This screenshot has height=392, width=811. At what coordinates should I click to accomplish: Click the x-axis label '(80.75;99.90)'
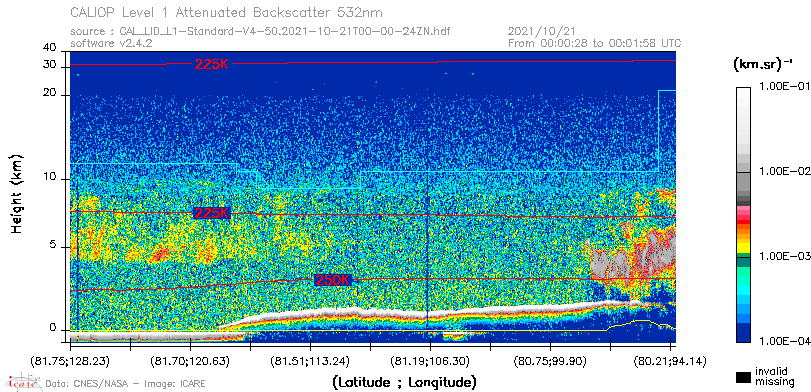pyautogui.click(x=550, y=360)
